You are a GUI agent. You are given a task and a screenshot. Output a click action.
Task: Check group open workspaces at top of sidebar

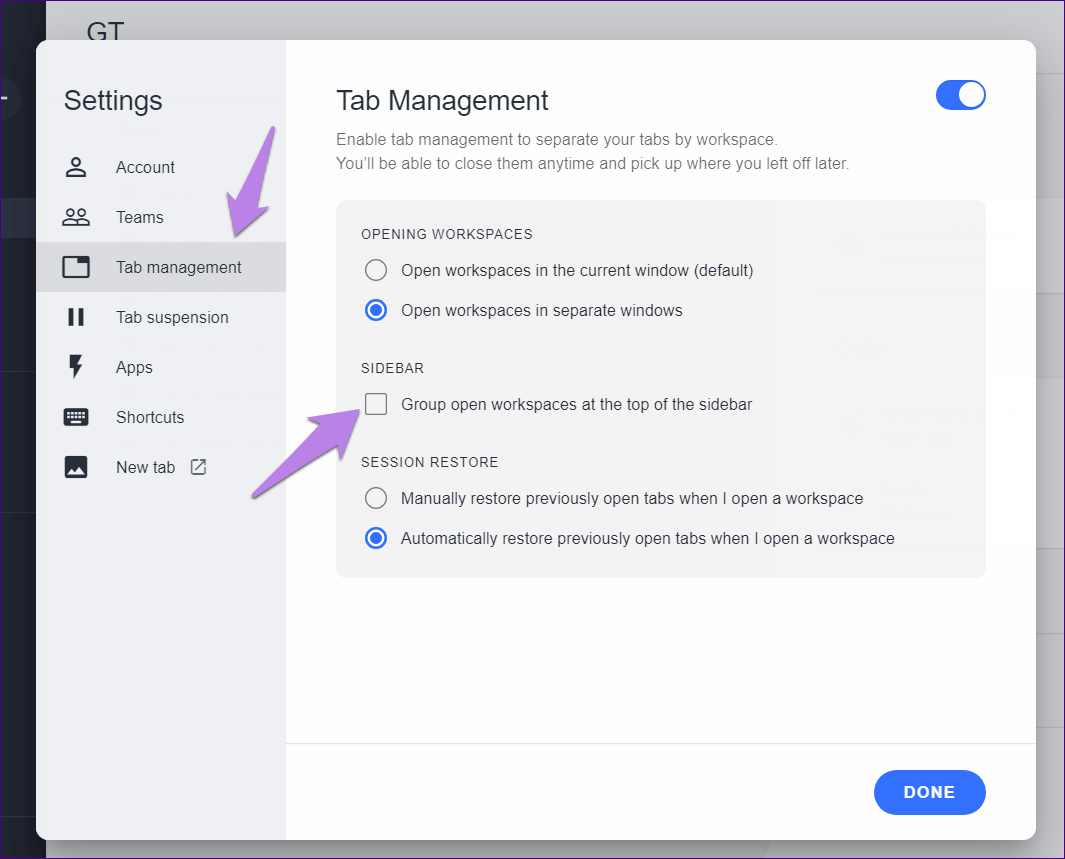pos(376,404)
